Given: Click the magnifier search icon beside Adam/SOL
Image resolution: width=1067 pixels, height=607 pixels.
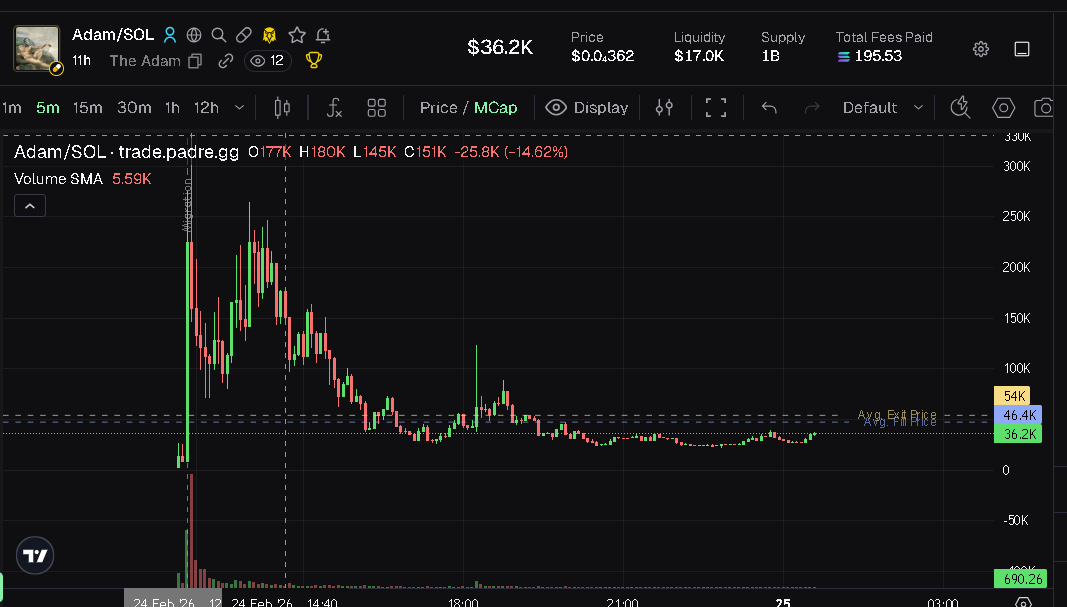Looking at the screenshot, I should pyautogui.click(x=218, y=35).
